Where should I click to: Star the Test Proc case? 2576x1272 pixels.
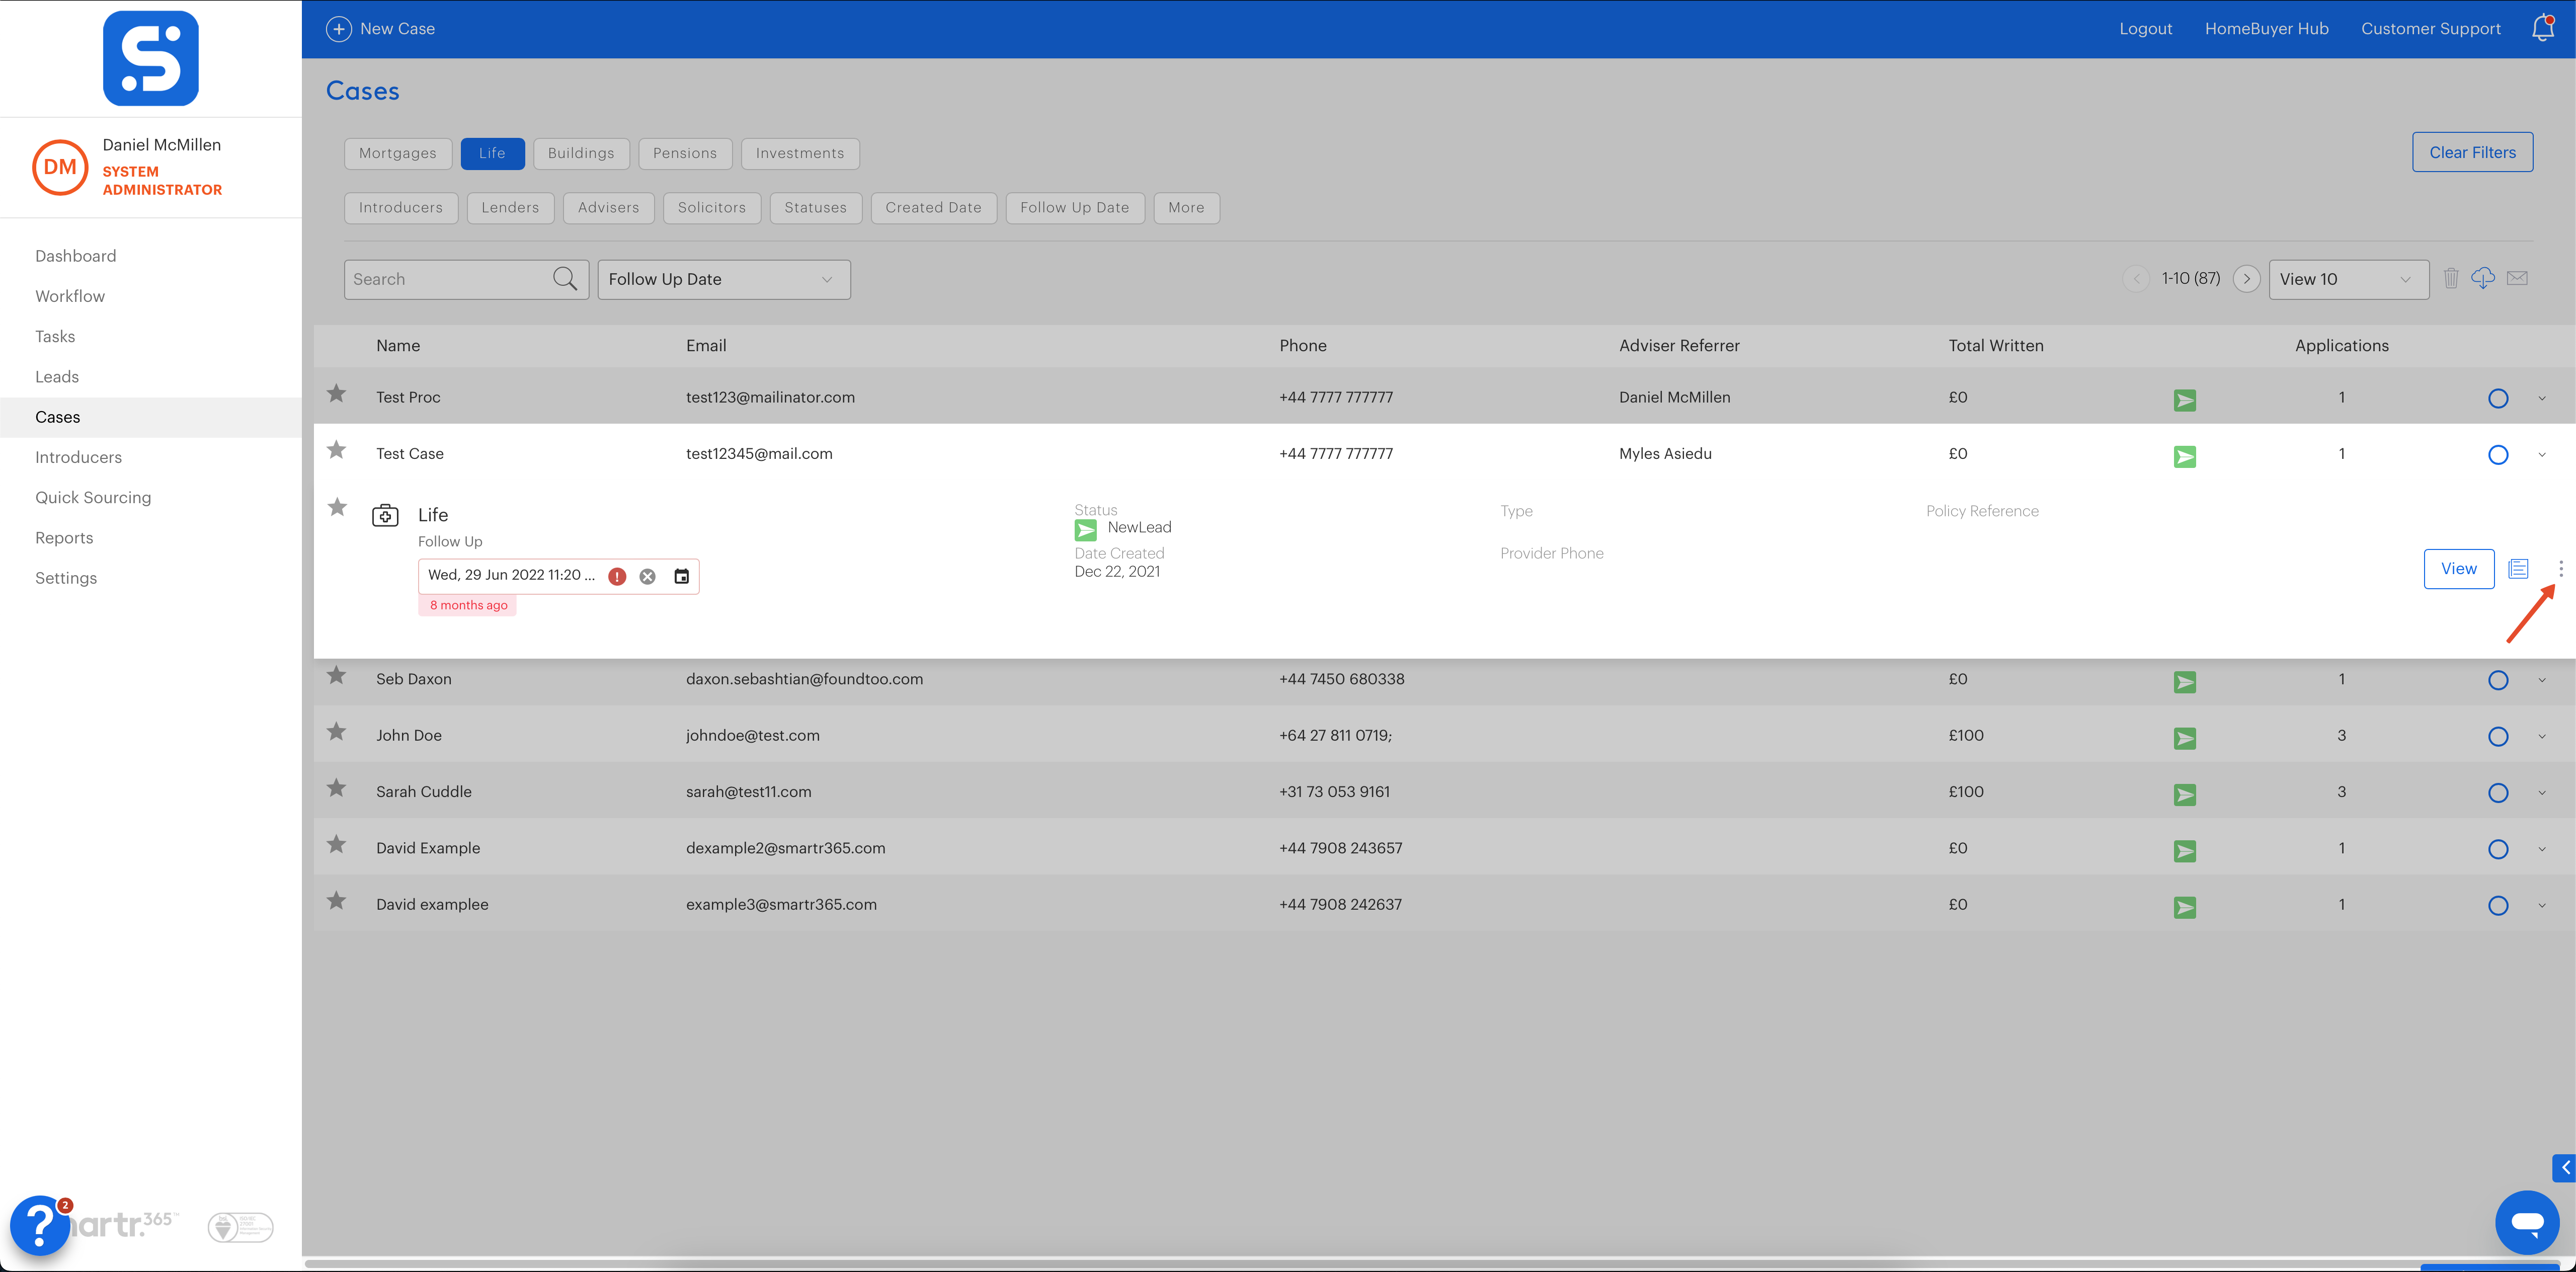pyautogui.click(x=337, y=394)
